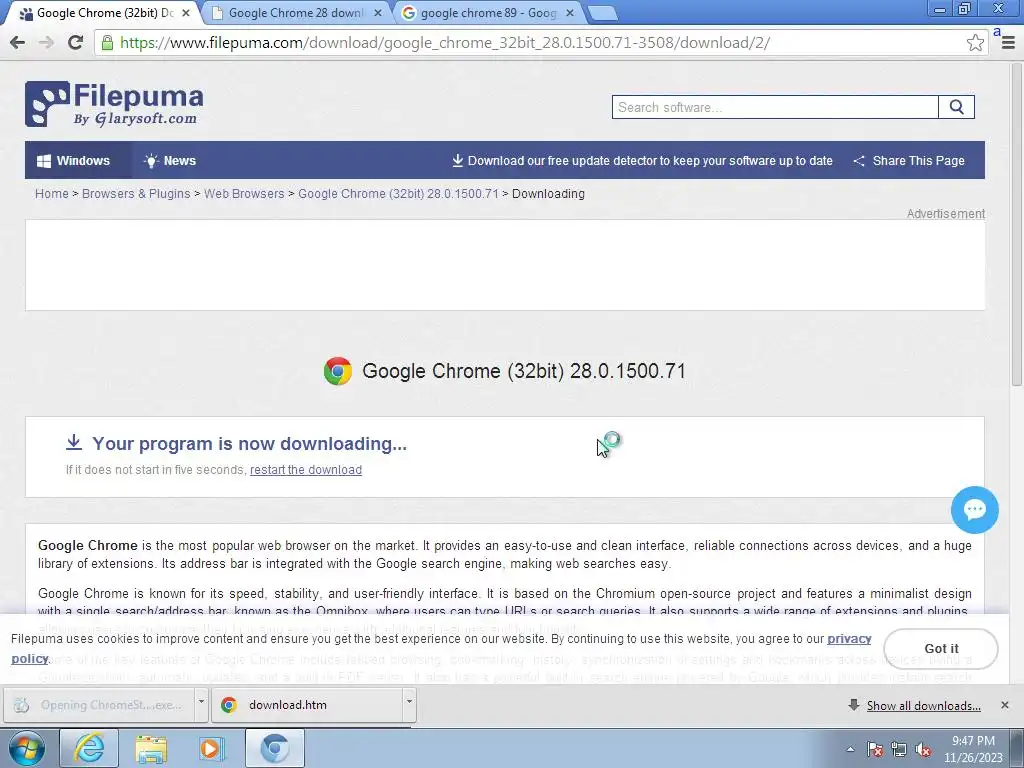Click the Chrome taskbar icon
This screenshot has width=1024, height=768.
click(274, 748)
